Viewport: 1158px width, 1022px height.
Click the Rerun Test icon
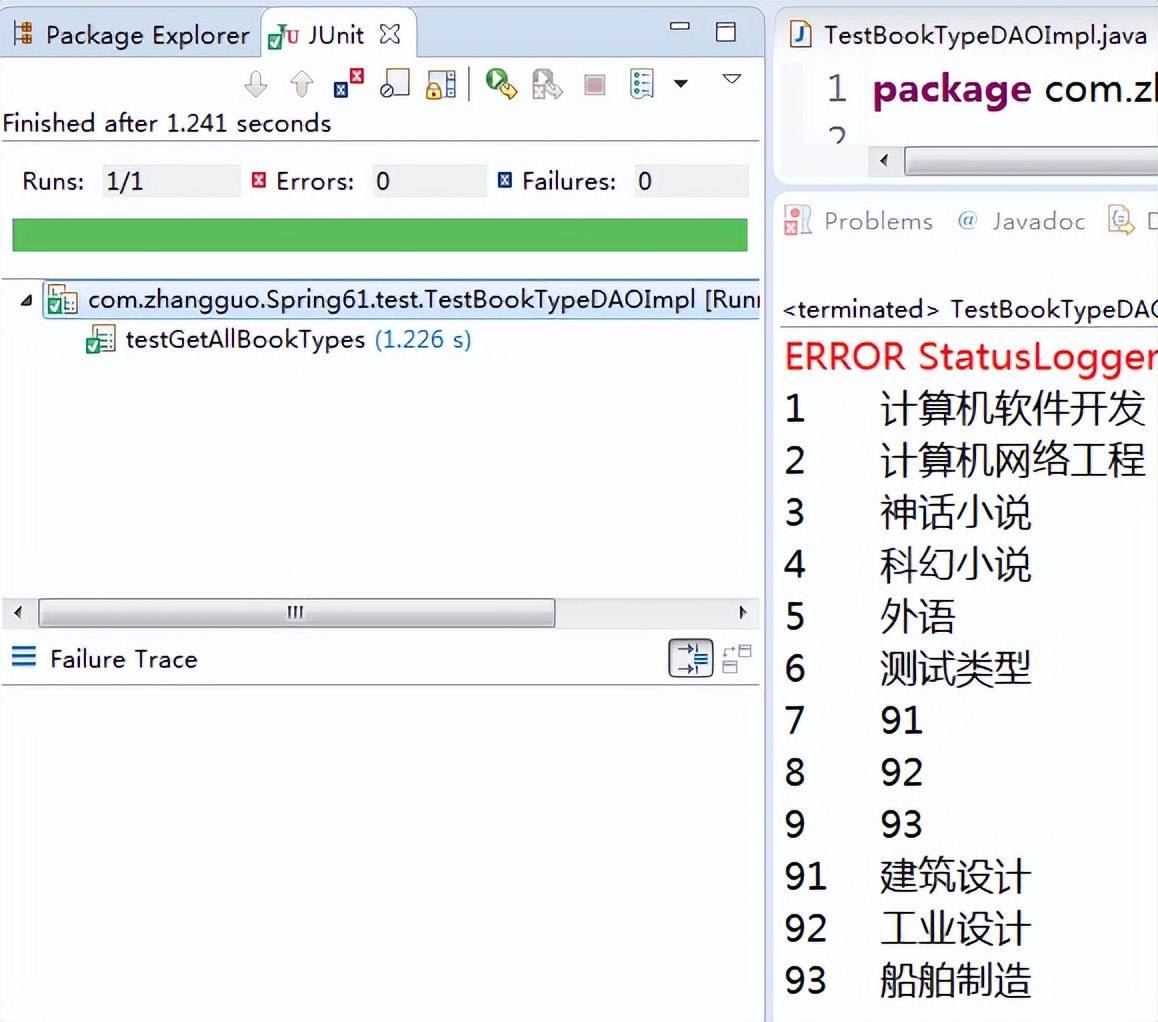(501, 83)
